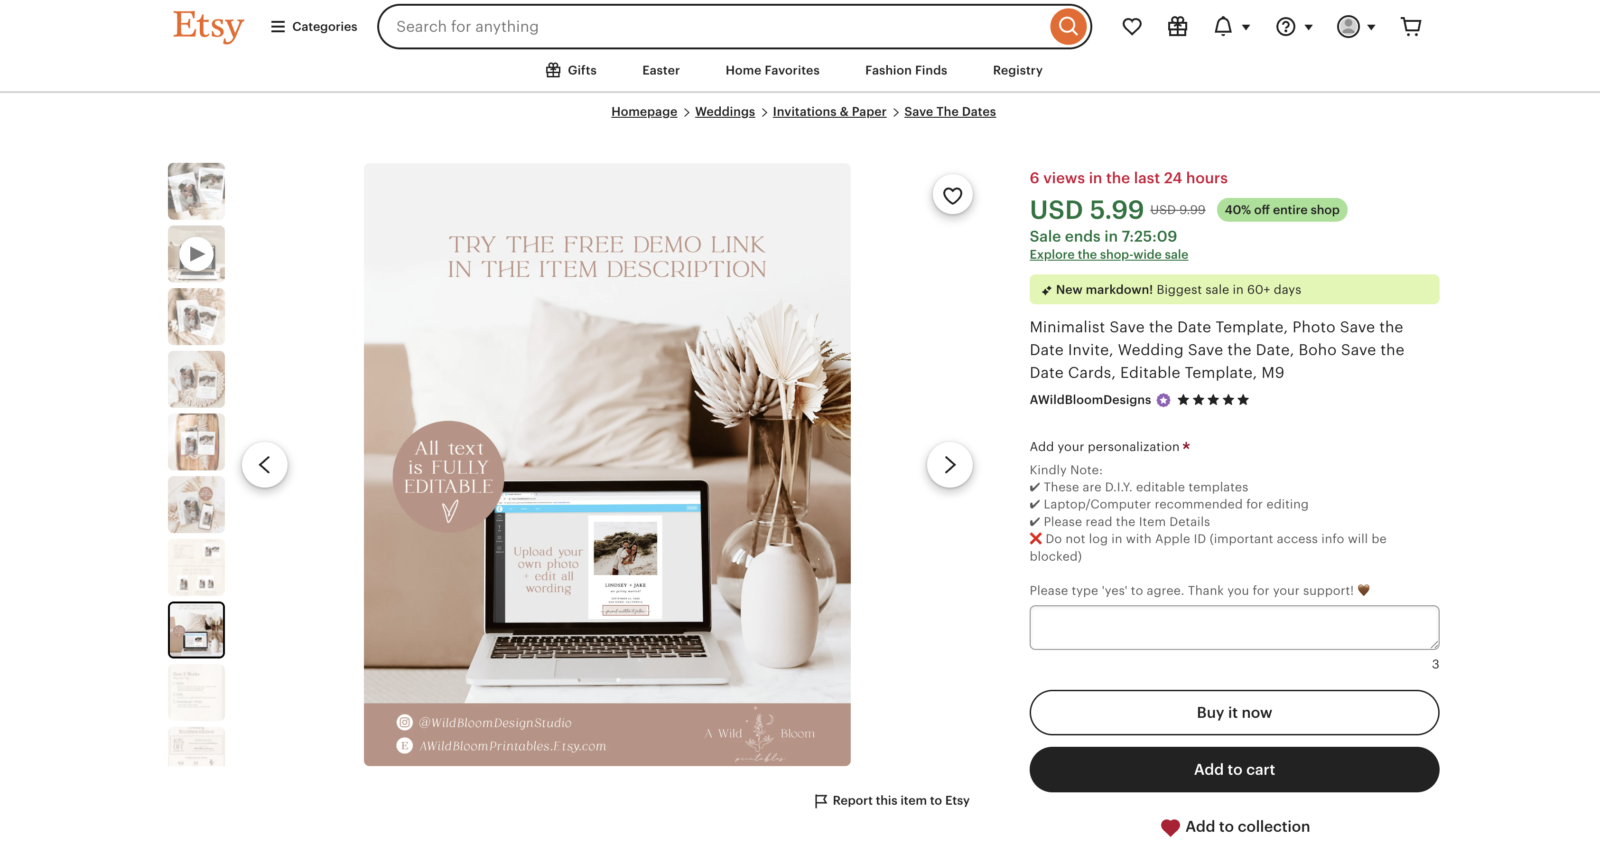
Task: Click the orange search magnifier button
Action: (1068, 27)
